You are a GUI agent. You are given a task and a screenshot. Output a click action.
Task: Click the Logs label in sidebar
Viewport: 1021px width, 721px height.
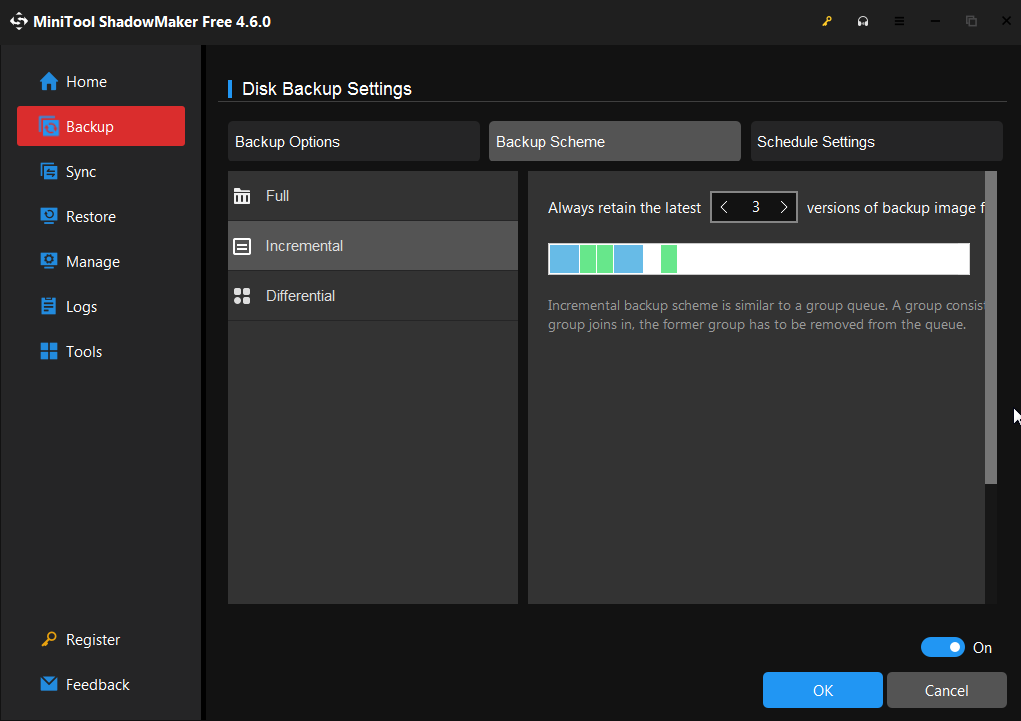(81, 306)
